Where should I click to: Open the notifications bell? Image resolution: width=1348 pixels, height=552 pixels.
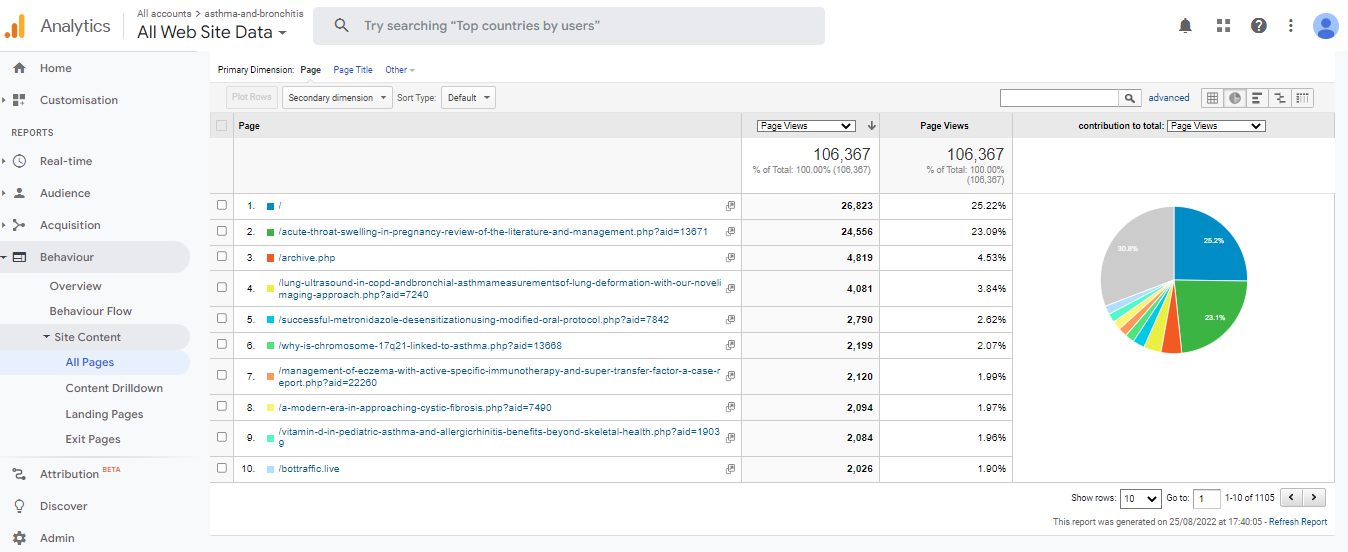coord(1185,26)
